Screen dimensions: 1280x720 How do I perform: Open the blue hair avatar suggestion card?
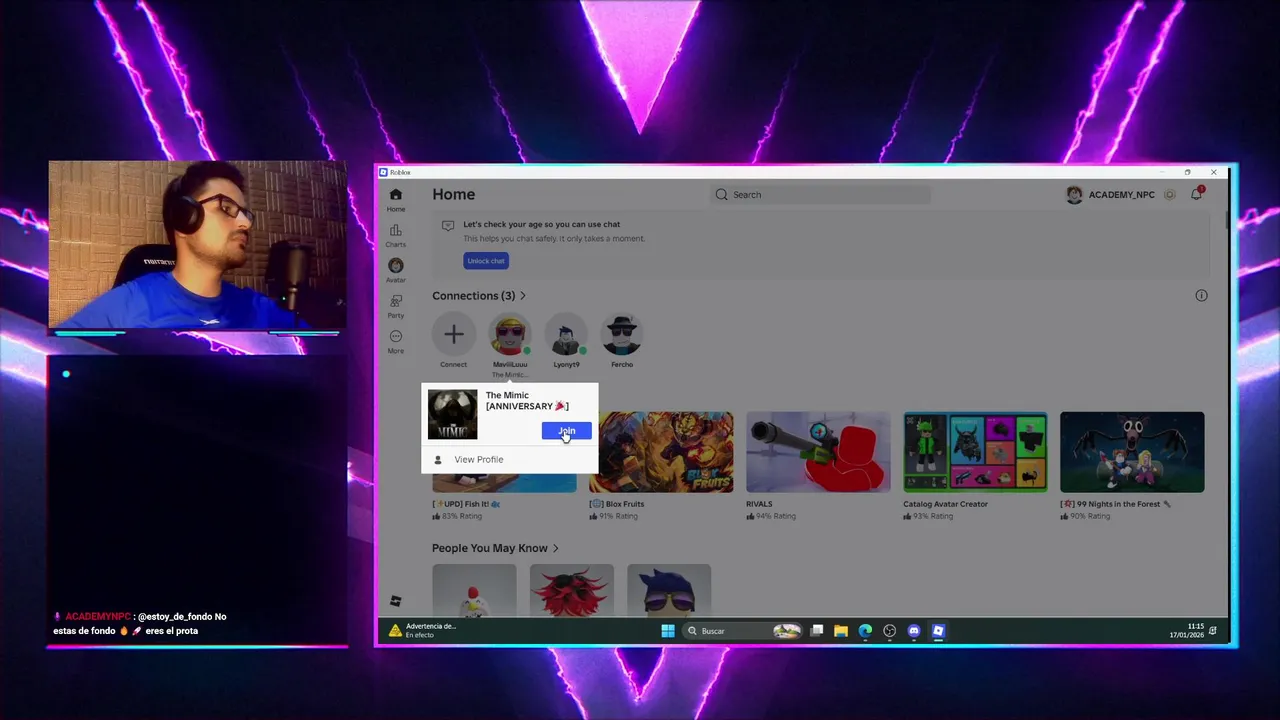click(669, 590)
